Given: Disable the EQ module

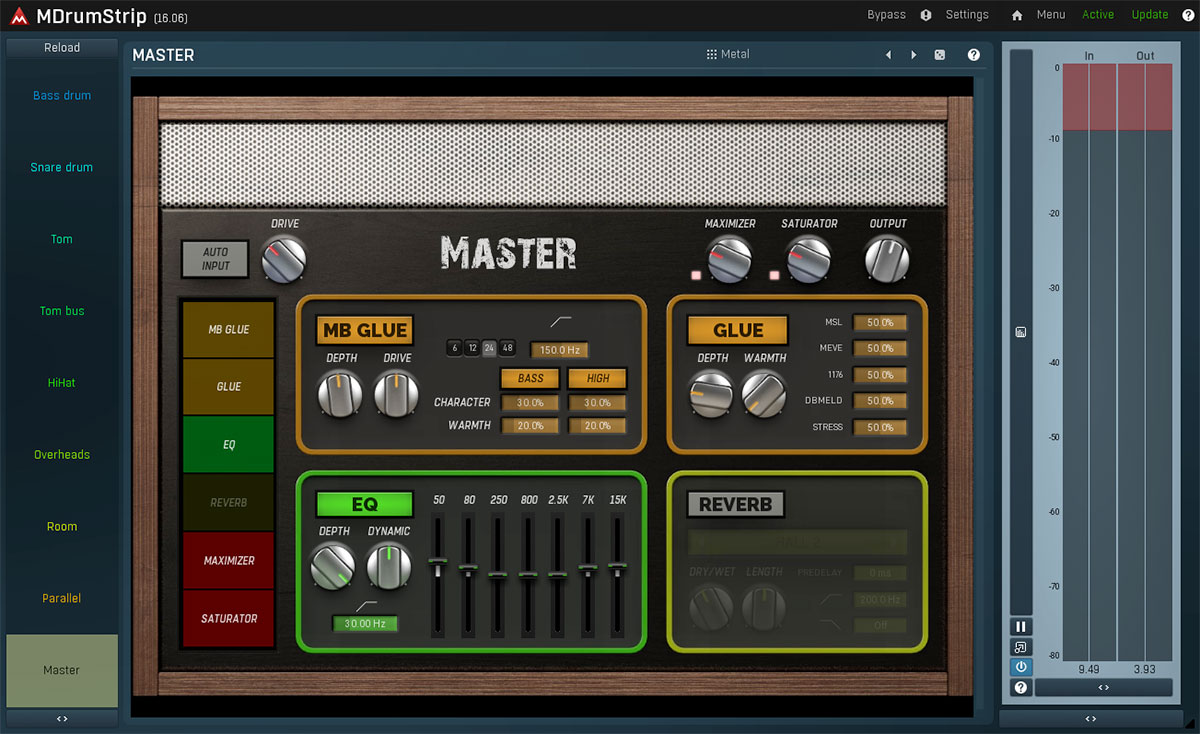Looking at the screenshot, I should coord(365,504).
